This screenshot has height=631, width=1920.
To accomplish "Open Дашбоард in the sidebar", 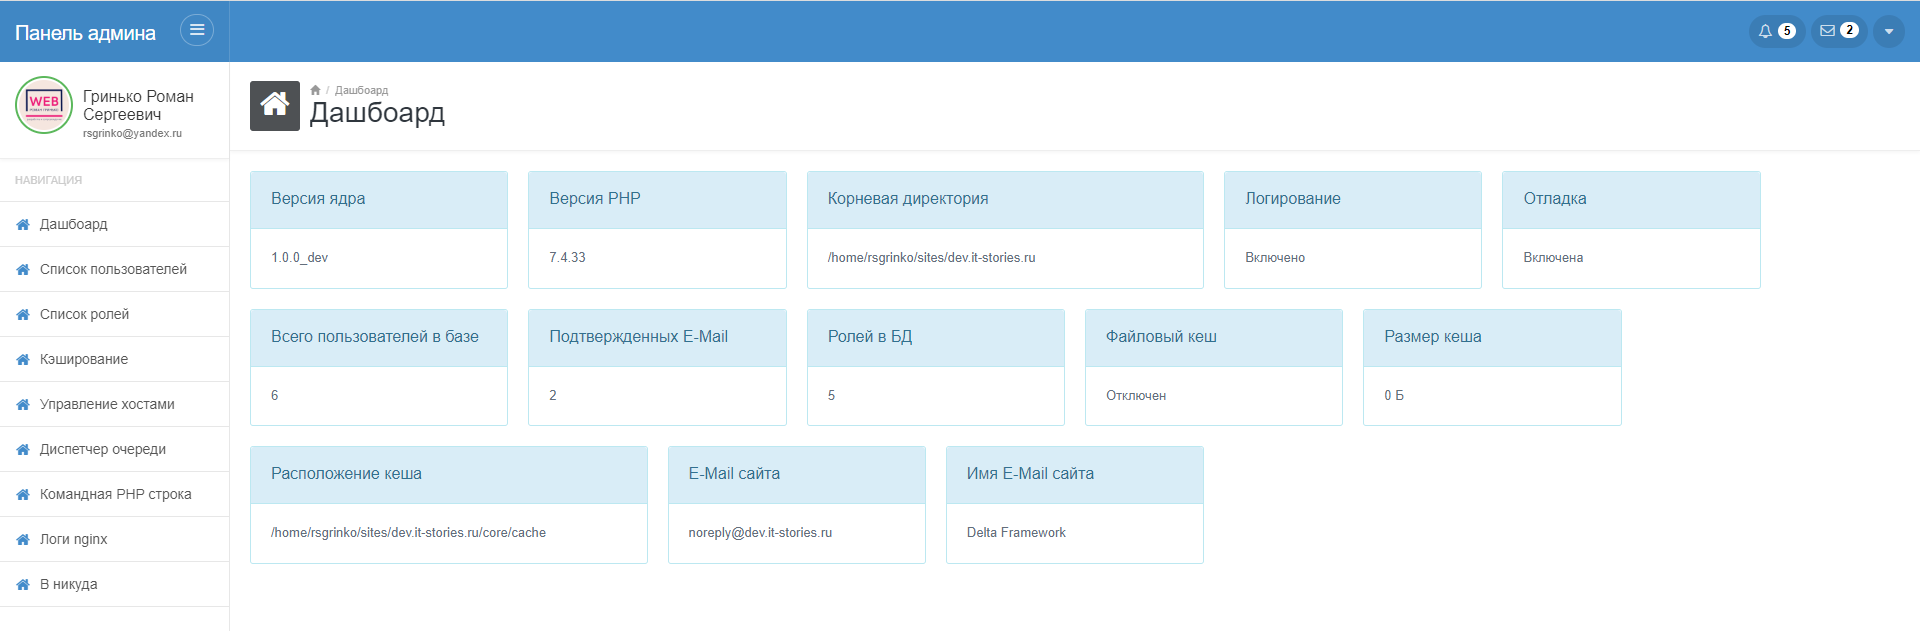I will tap(73, 224).
